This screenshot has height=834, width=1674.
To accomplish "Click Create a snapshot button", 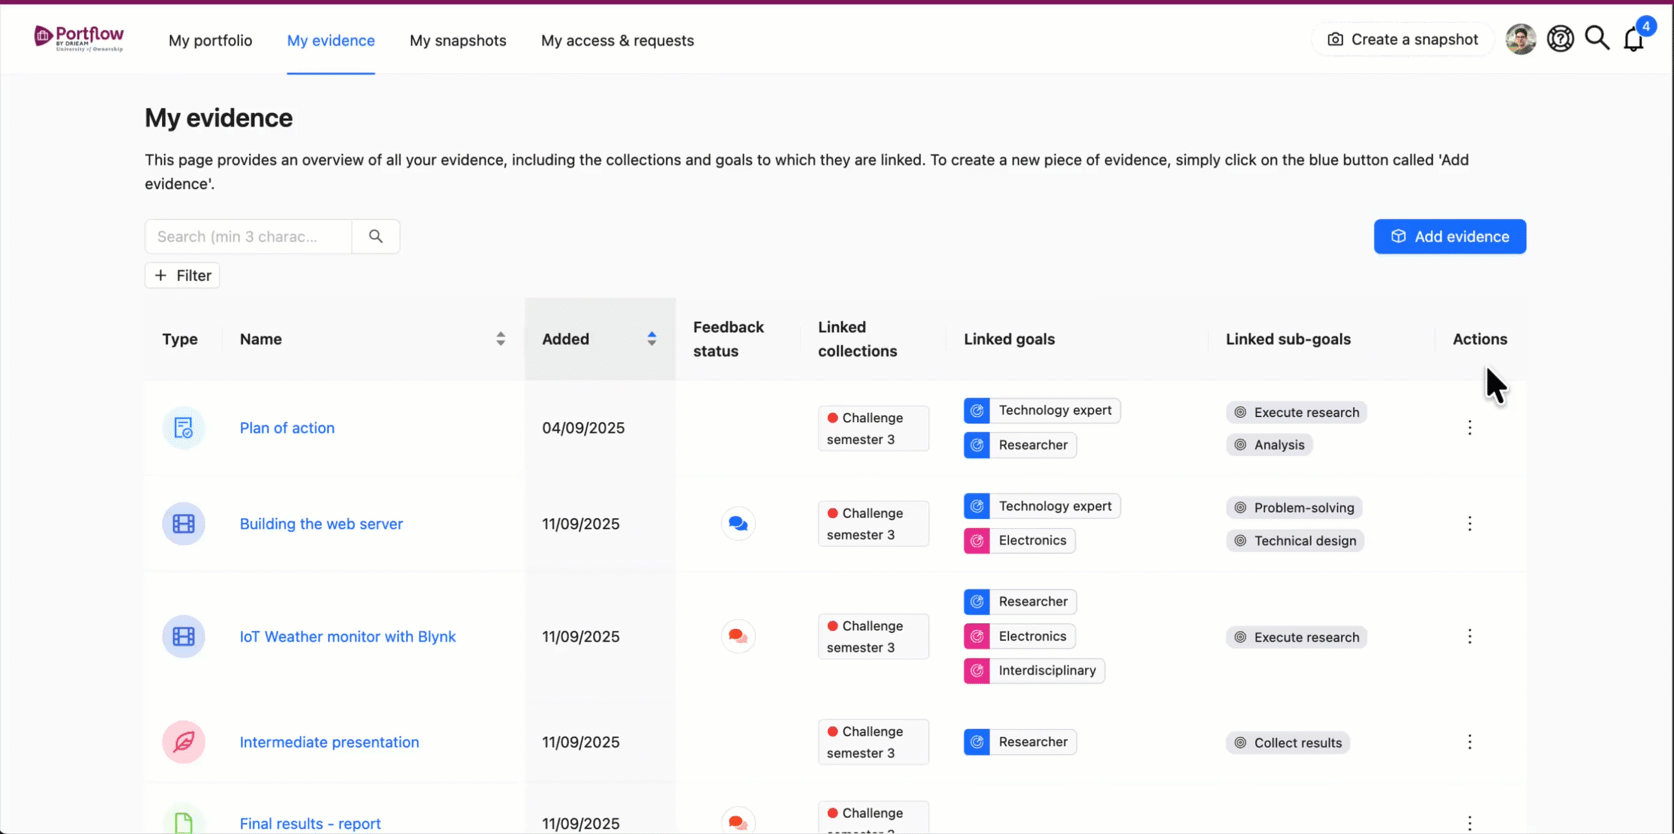I will 1402,40.
